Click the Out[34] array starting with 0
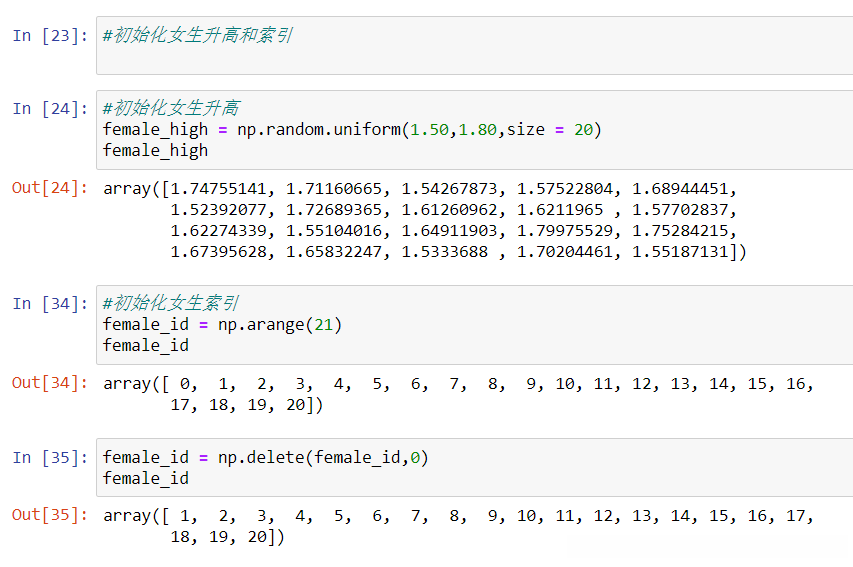This screenshot has height=567, width=853. click(458, 394)
